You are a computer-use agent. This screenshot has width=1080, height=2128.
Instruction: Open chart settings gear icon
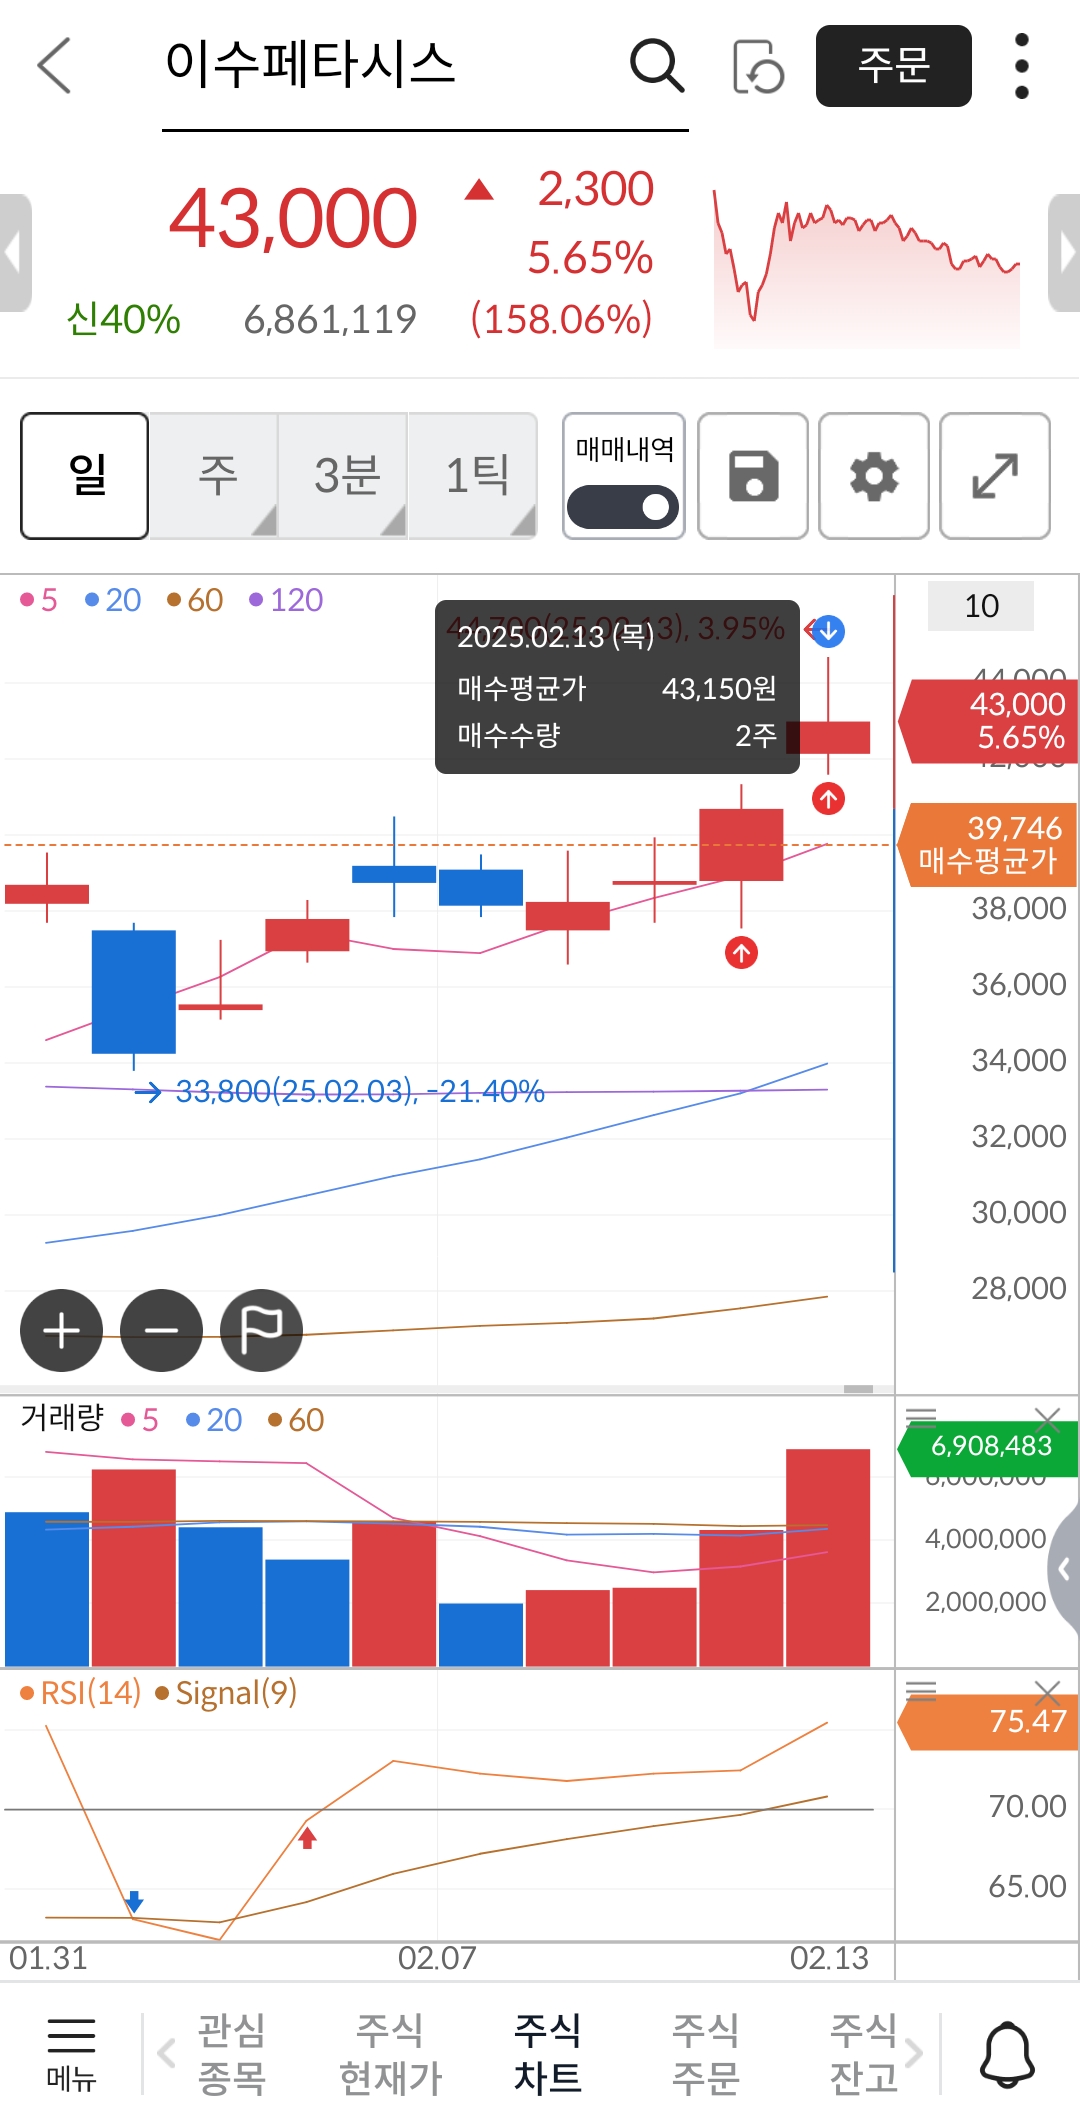[874, 476]
